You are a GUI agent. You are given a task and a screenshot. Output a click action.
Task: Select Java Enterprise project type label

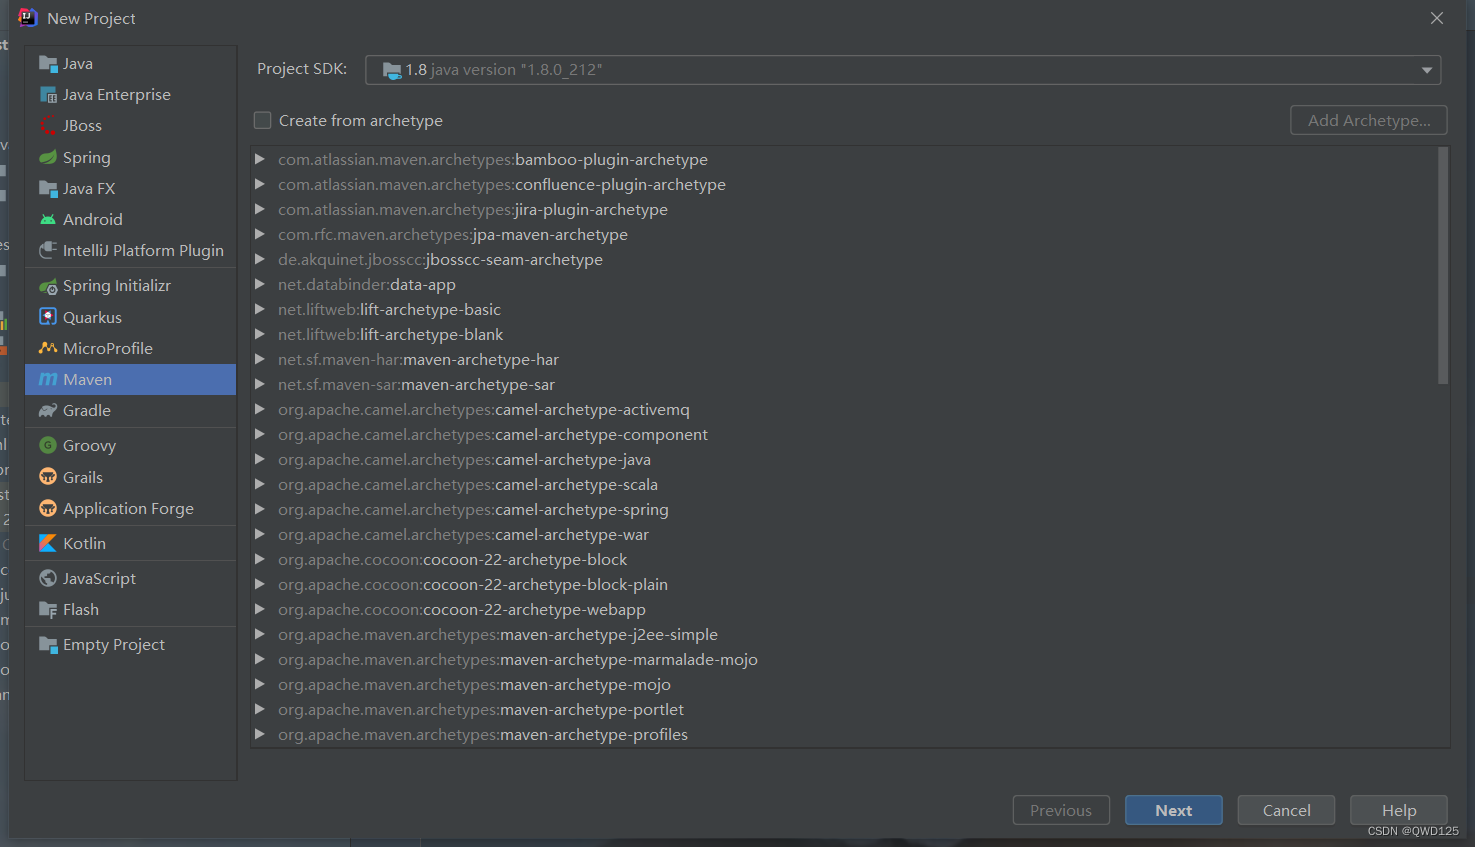click(117, 95)
